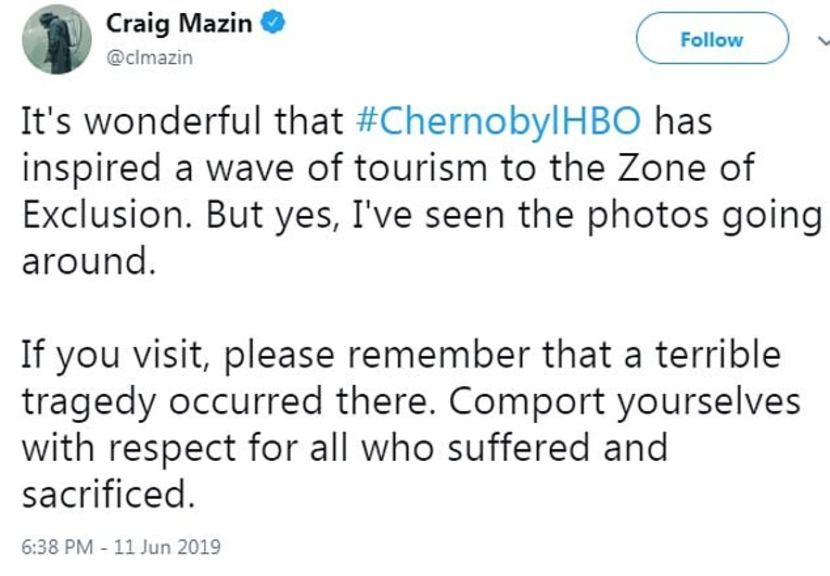This screenshot has width=830, height=576.
Task: Click inside the tweet body text
Action: pos(400,300)
